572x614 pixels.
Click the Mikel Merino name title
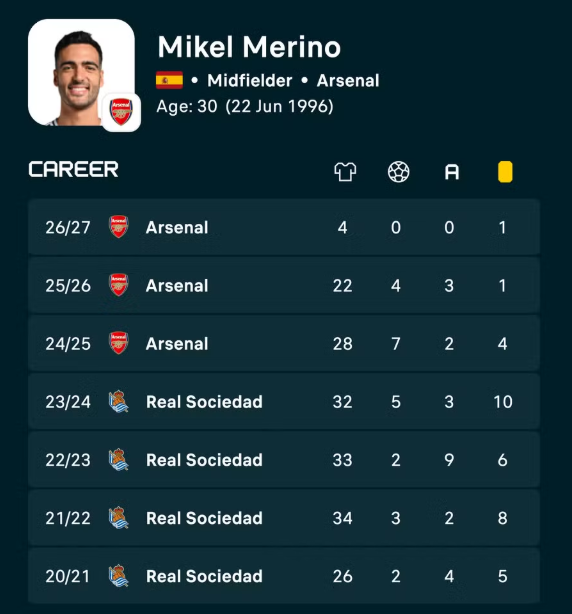pyautogui.click(x=249, y=47)
